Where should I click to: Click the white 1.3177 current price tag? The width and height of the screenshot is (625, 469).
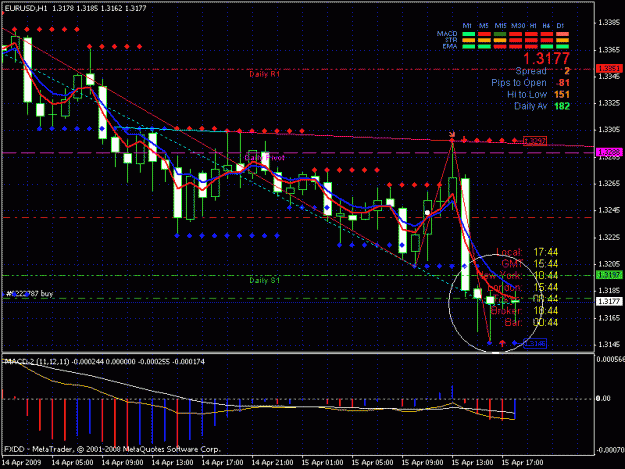click(x=609, y=301)
